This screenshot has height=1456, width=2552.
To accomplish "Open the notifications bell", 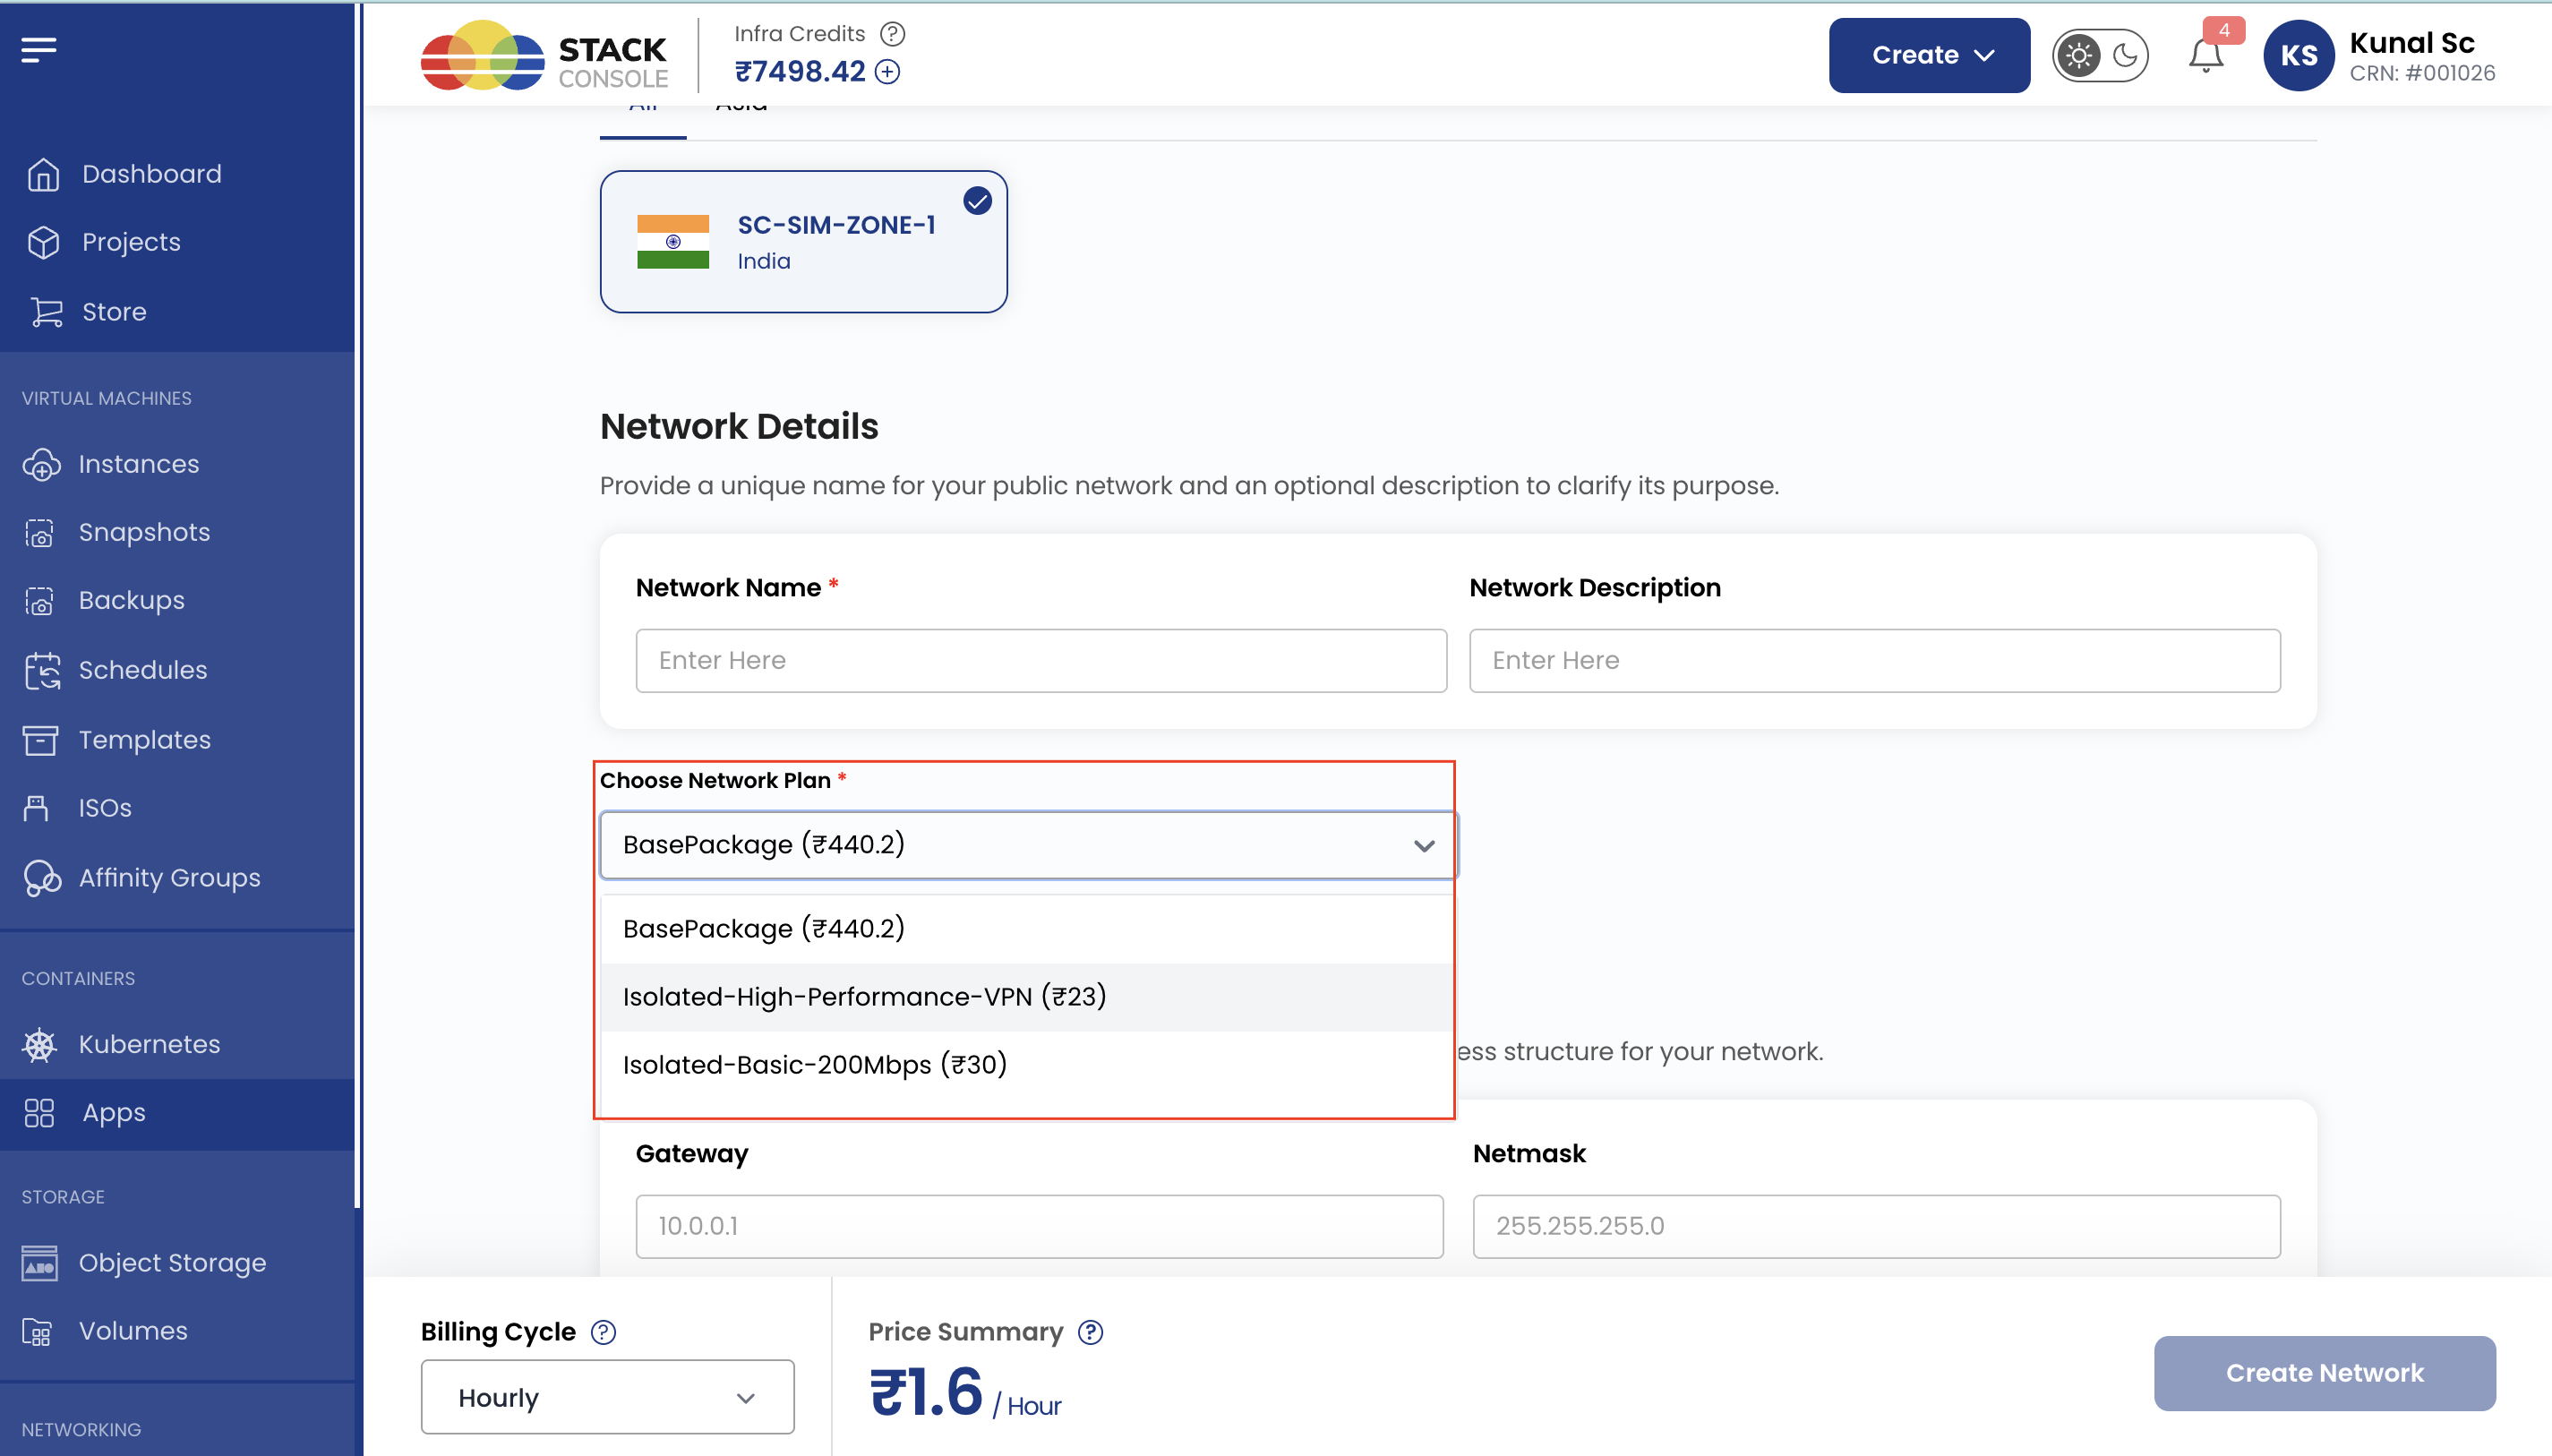I will pyautogui.click(x=2205, y=54).
